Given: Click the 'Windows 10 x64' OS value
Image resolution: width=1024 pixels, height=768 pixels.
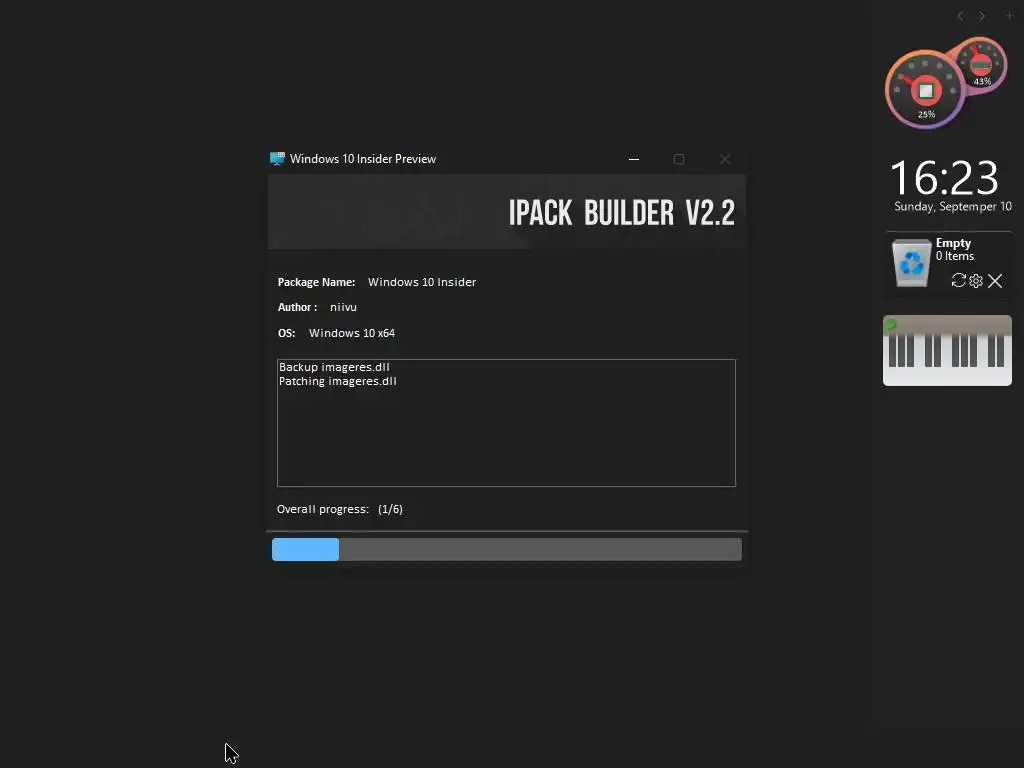Looking at the screenshot, I should click(x=352, y=333).
